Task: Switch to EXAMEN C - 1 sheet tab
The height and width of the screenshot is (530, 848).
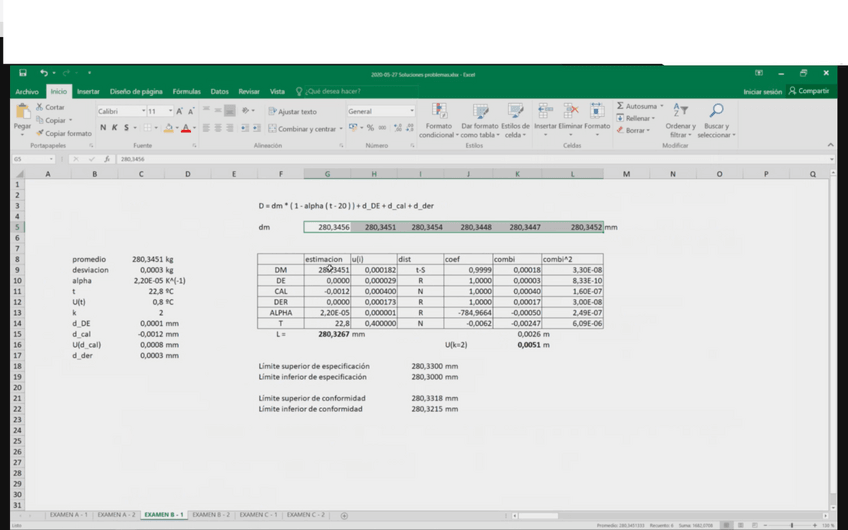Action: [x=257, y=515]
